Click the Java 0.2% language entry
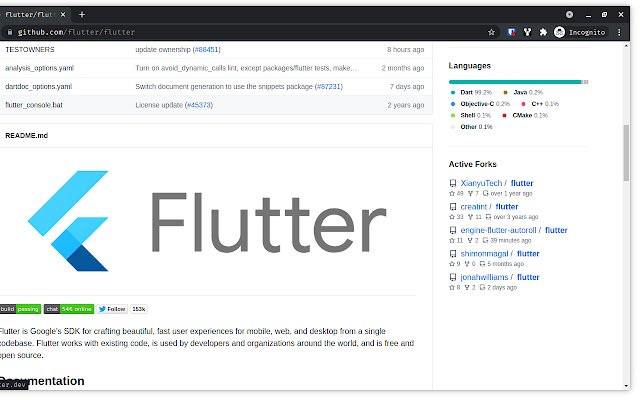Screen dimensions: 640x400 pos(523,92)
